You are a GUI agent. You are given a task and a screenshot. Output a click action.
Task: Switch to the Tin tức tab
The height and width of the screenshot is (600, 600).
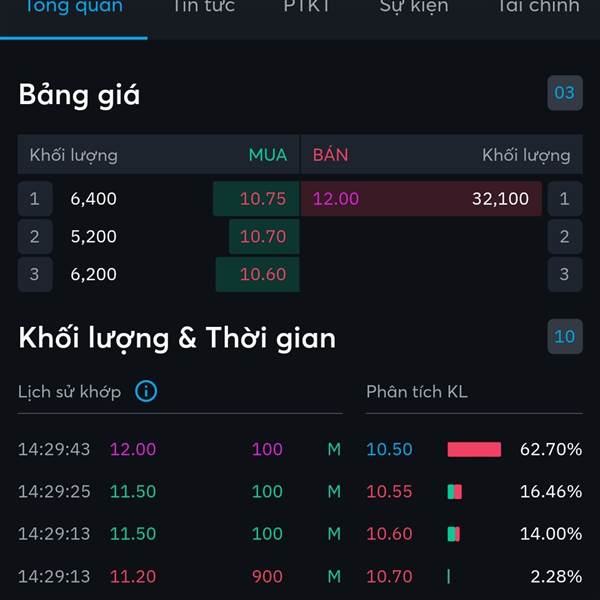pos(204,7)
